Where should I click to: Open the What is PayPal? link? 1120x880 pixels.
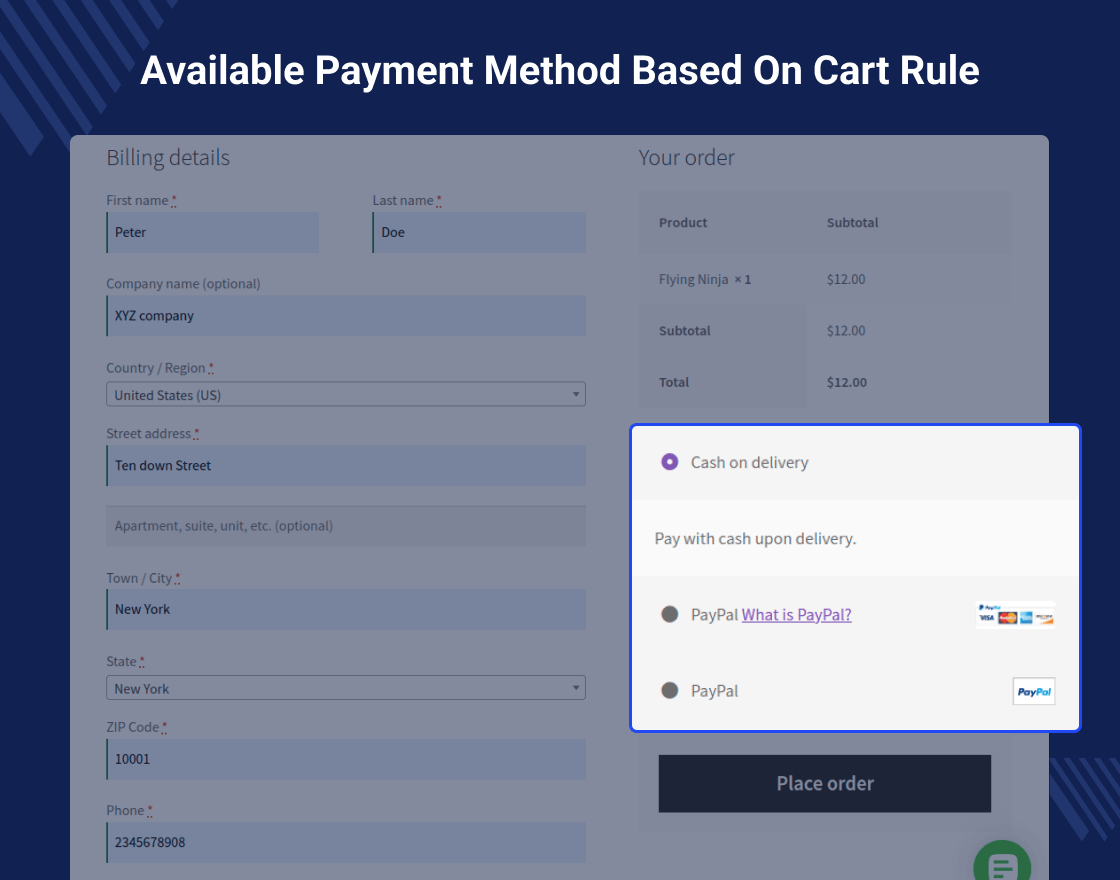click(x=796, y=615)
